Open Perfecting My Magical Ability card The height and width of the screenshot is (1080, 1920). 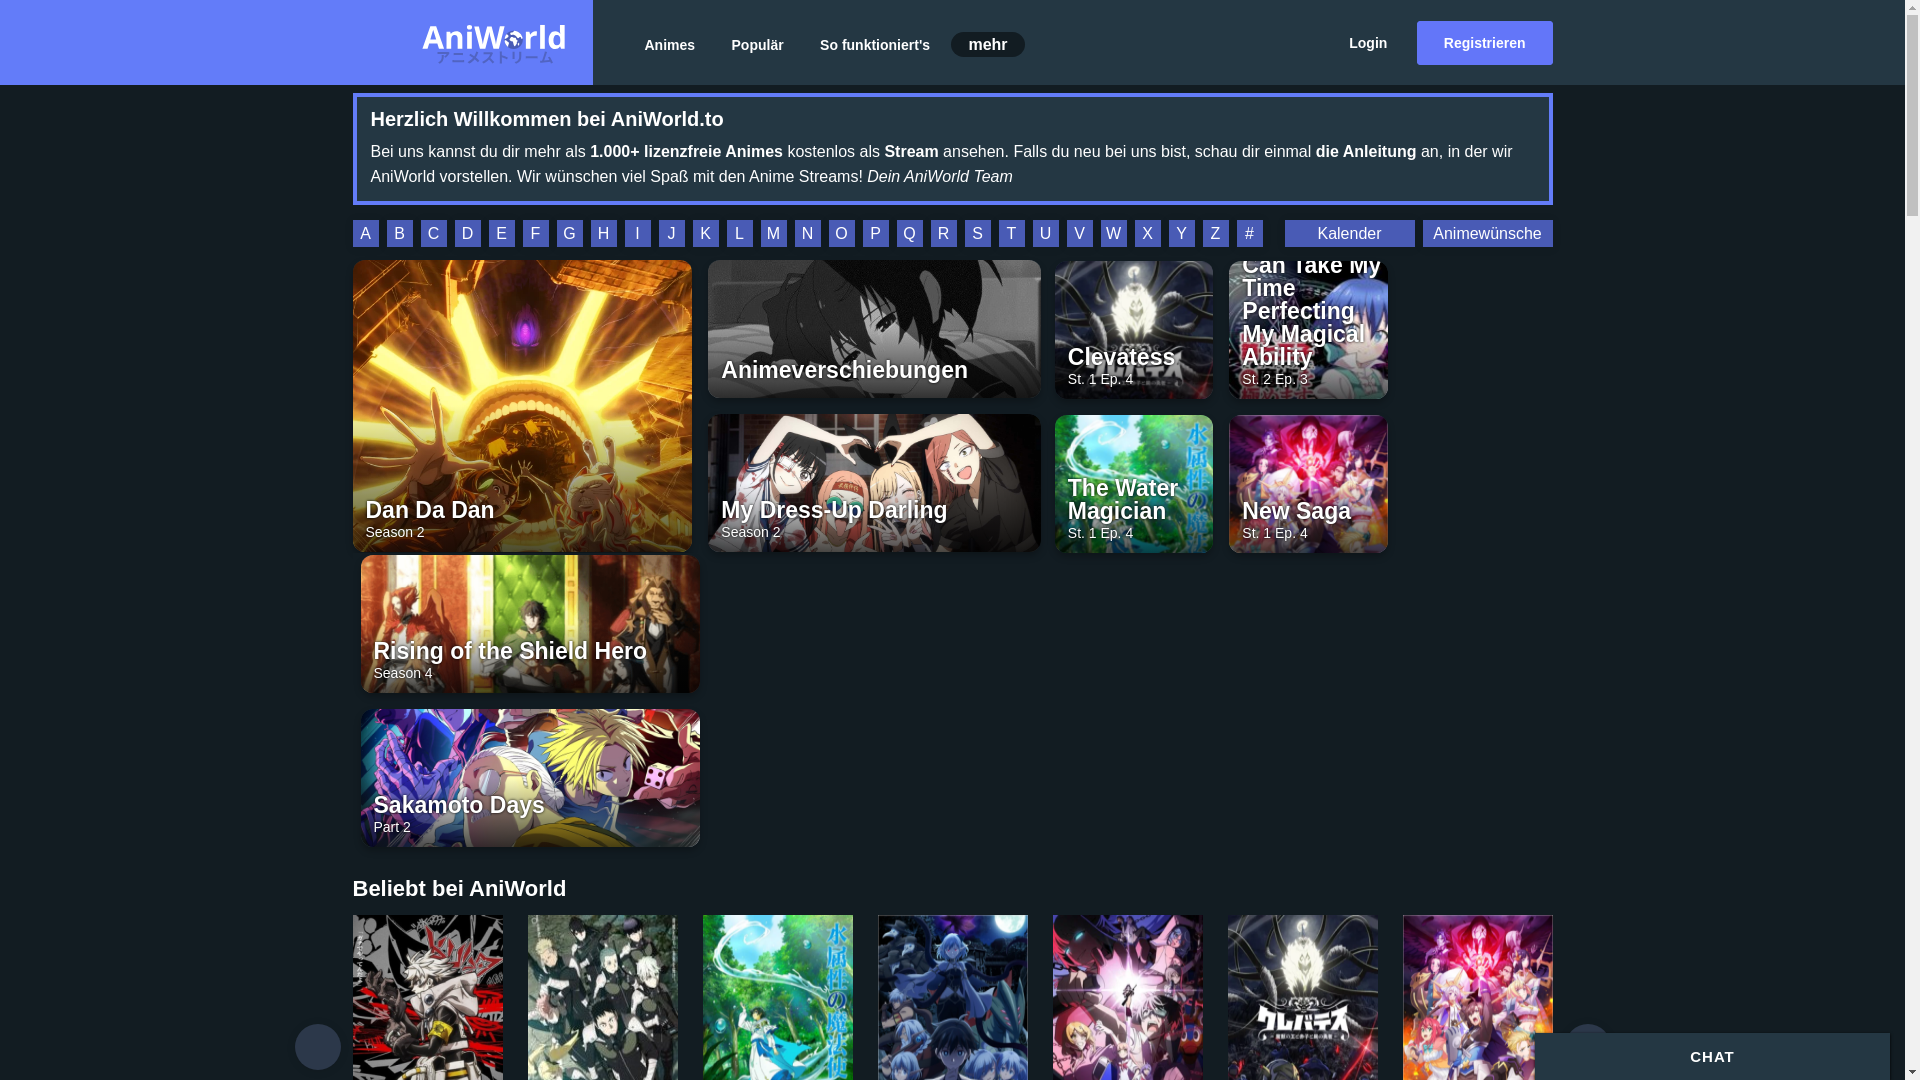click(x=1308, y=329)
